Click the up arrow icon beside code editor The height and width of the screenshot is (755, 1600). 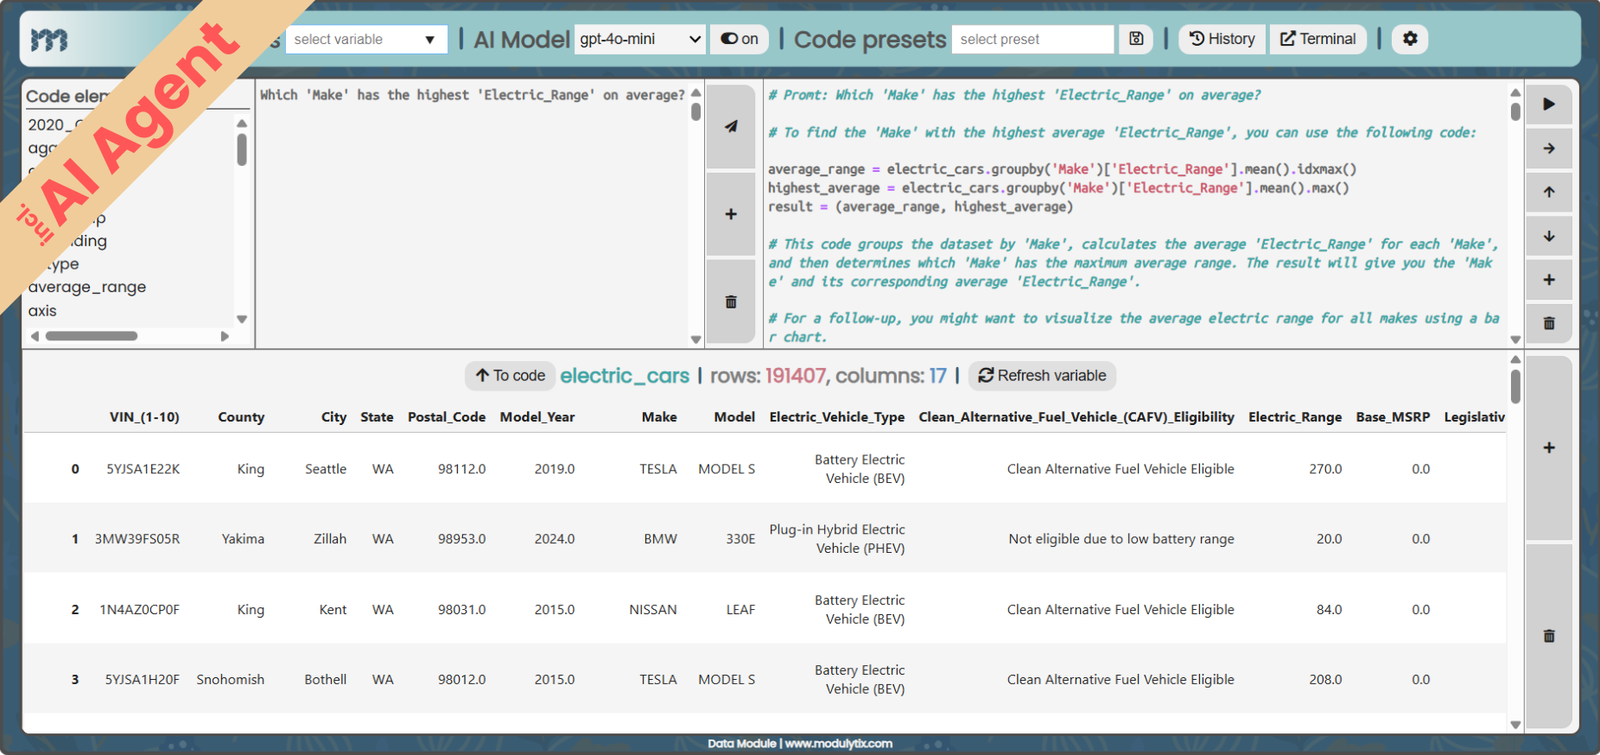click(1549, 192)
